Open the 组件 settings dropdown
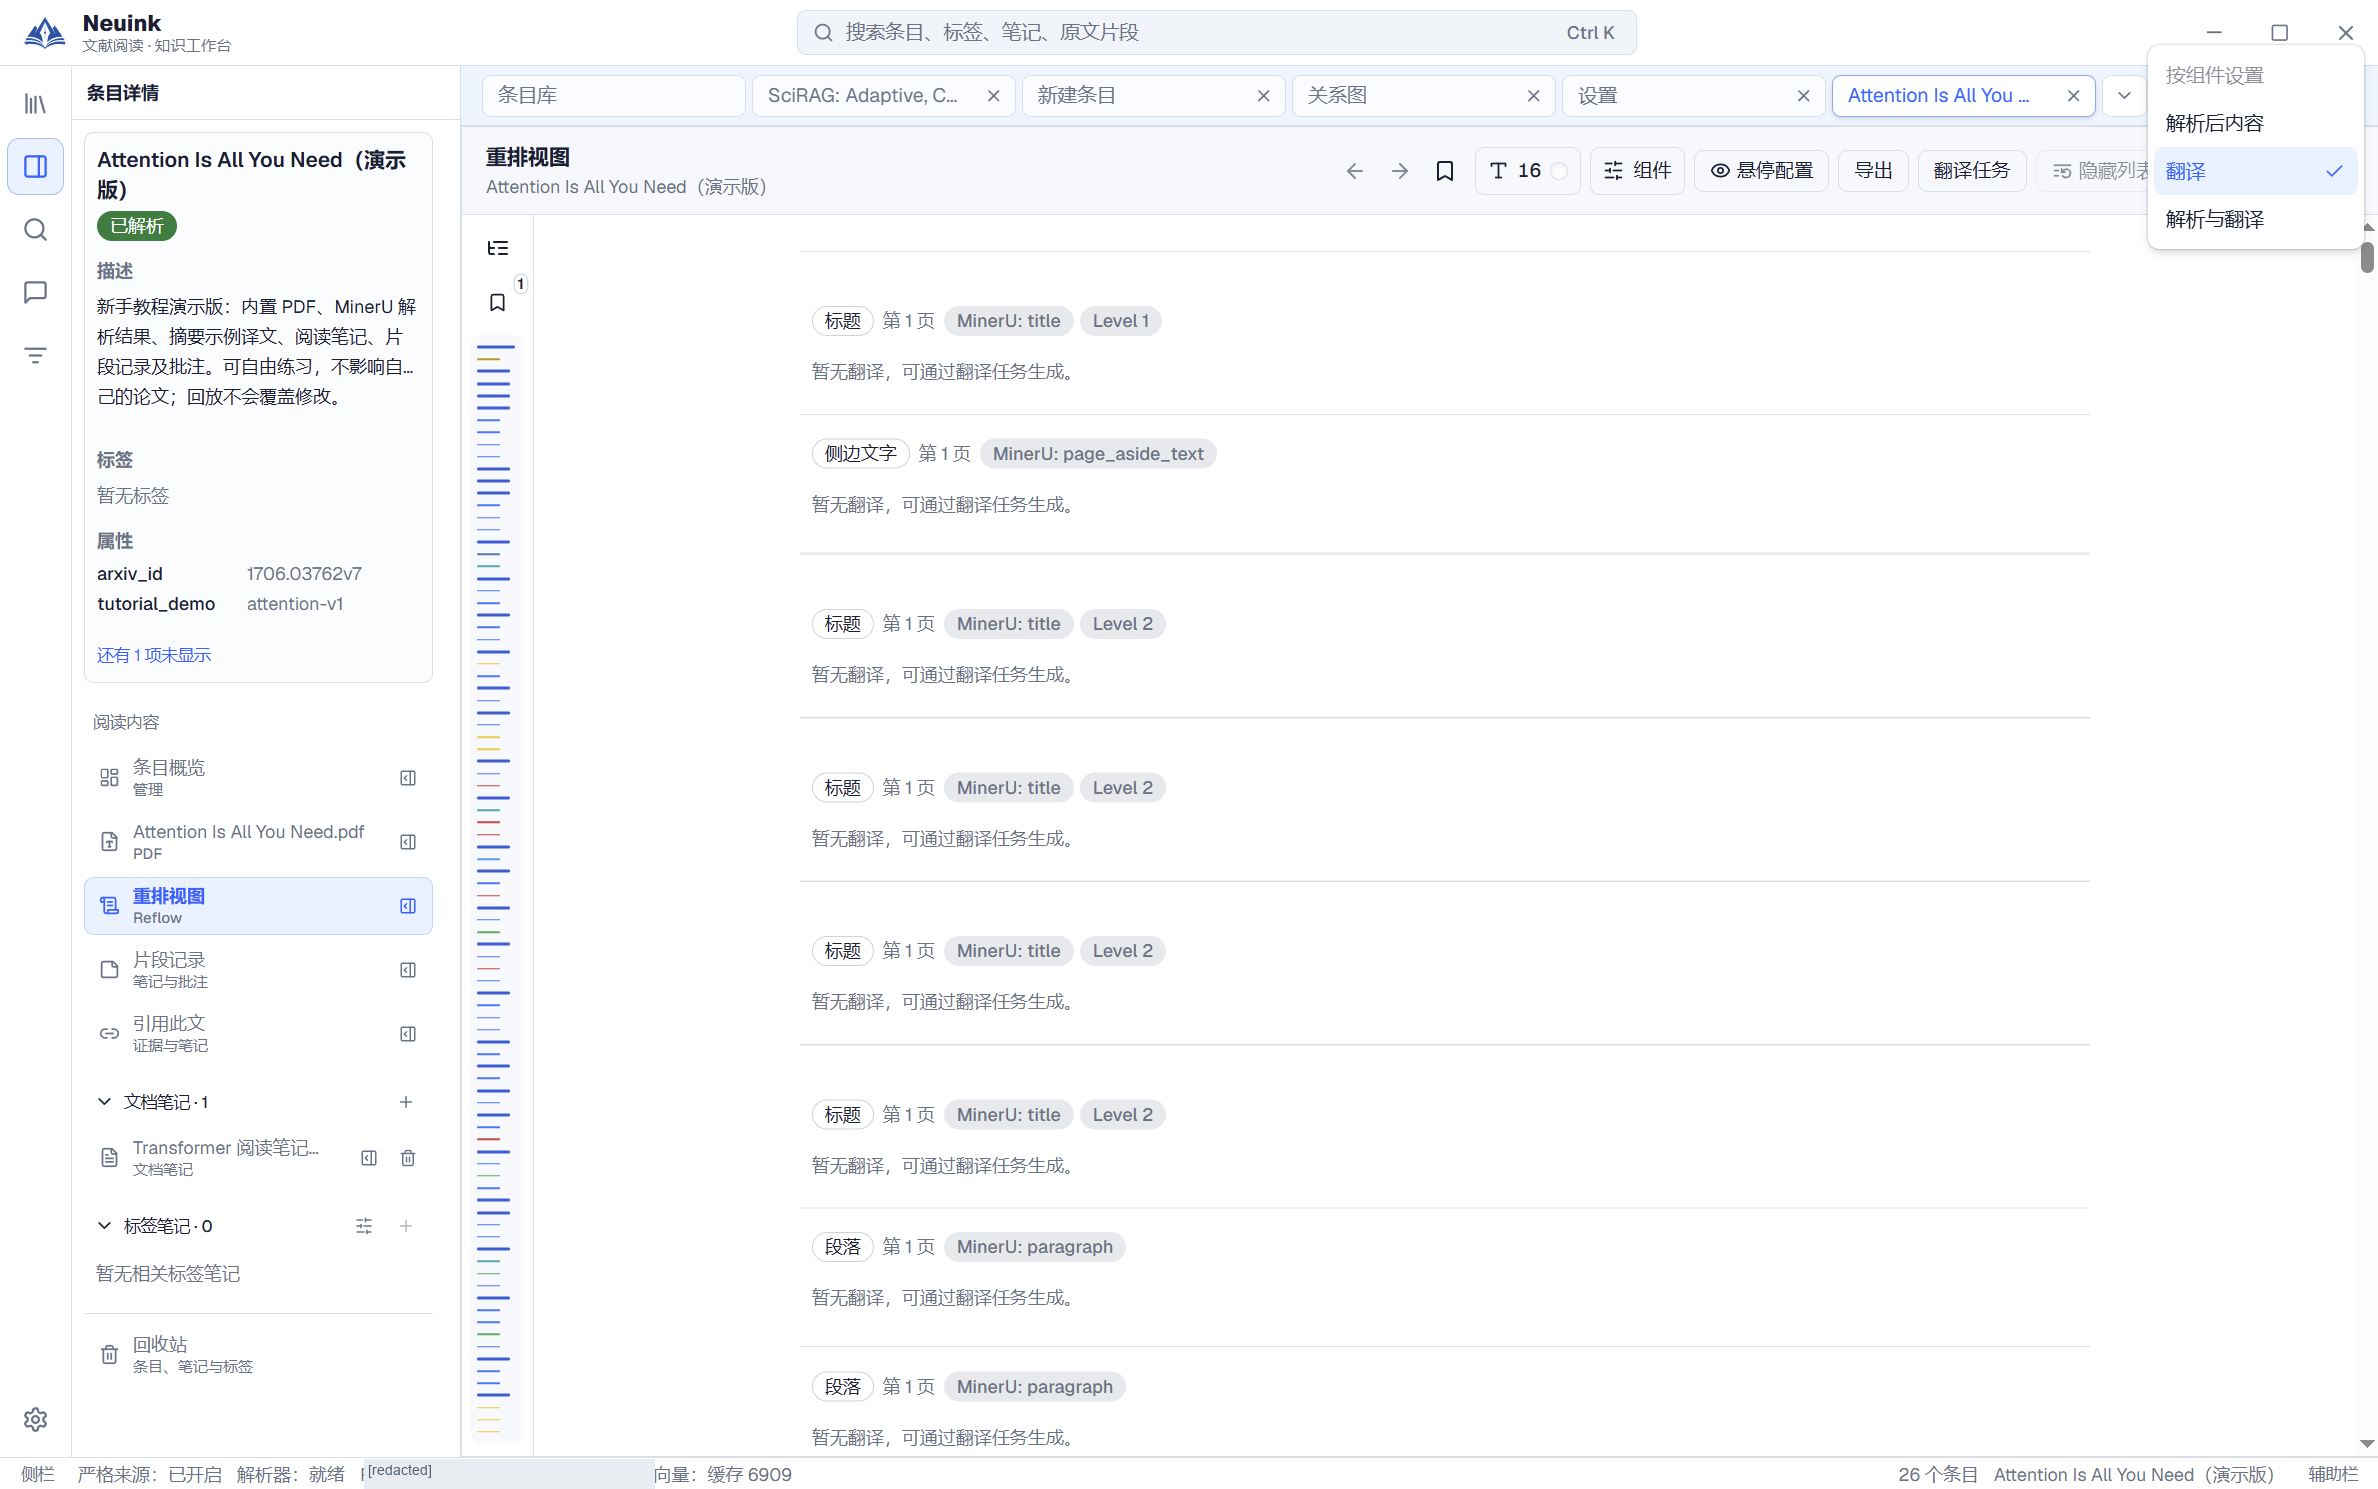This screenshot has width=2378, height=1489. tap(1637, 171)
